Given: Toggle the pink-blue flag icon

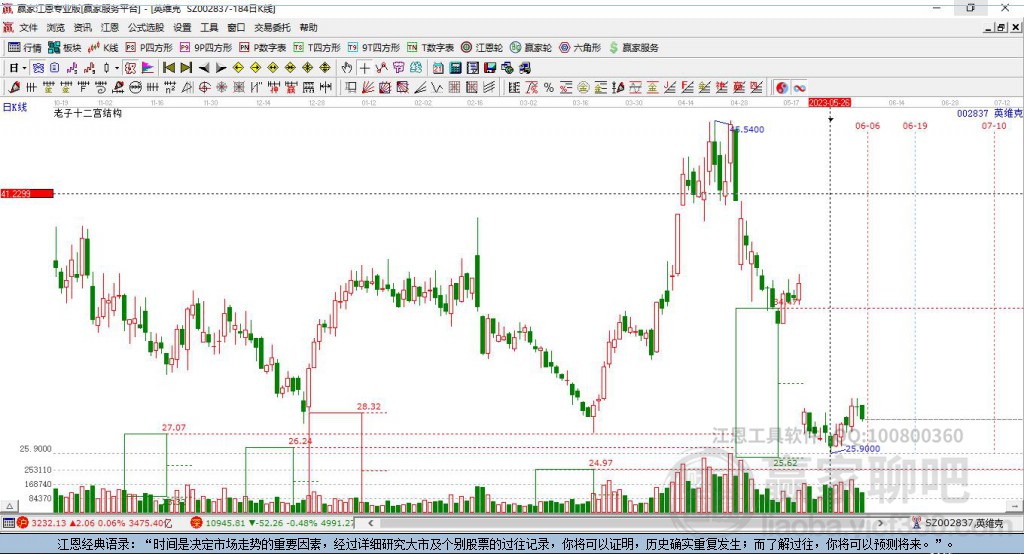Looking at the screenshot, I should 148,68.
